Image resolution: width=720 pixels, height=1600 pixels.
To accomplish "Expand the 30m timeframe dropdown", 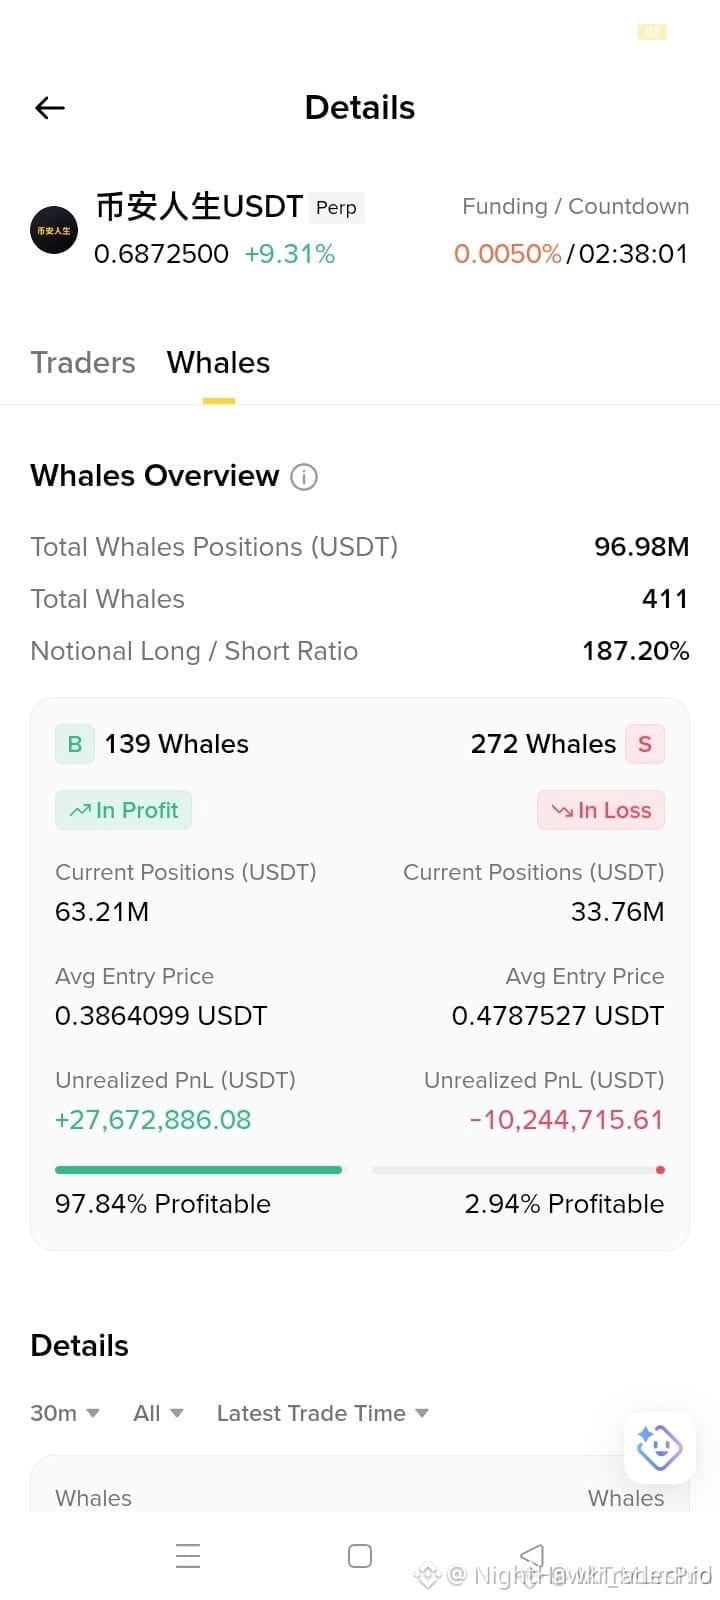I will tap(65, 1413).
